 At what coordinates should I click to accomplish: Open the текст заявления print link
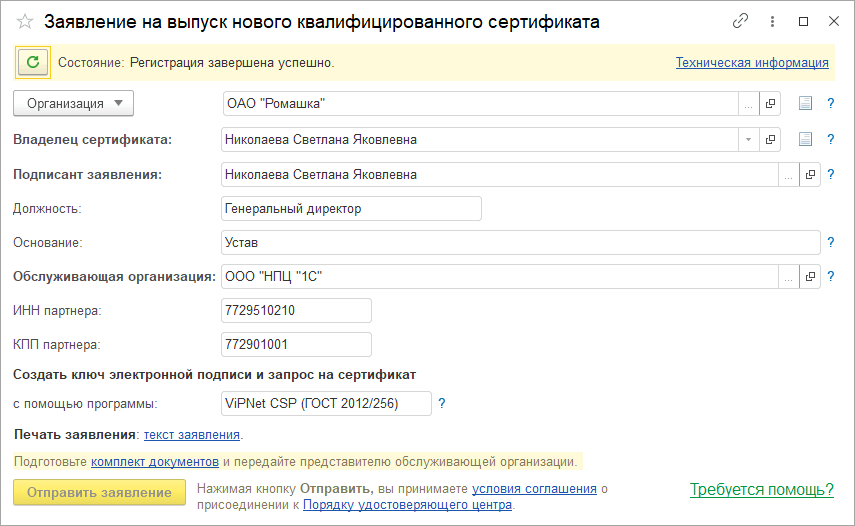192,435
